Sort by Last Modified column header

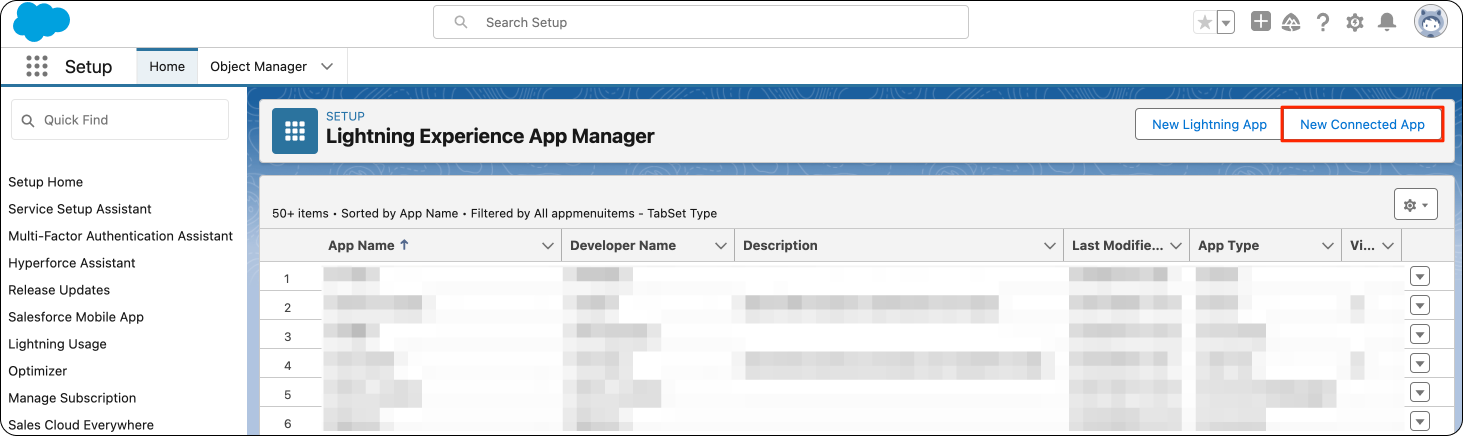coord(1118,245)
